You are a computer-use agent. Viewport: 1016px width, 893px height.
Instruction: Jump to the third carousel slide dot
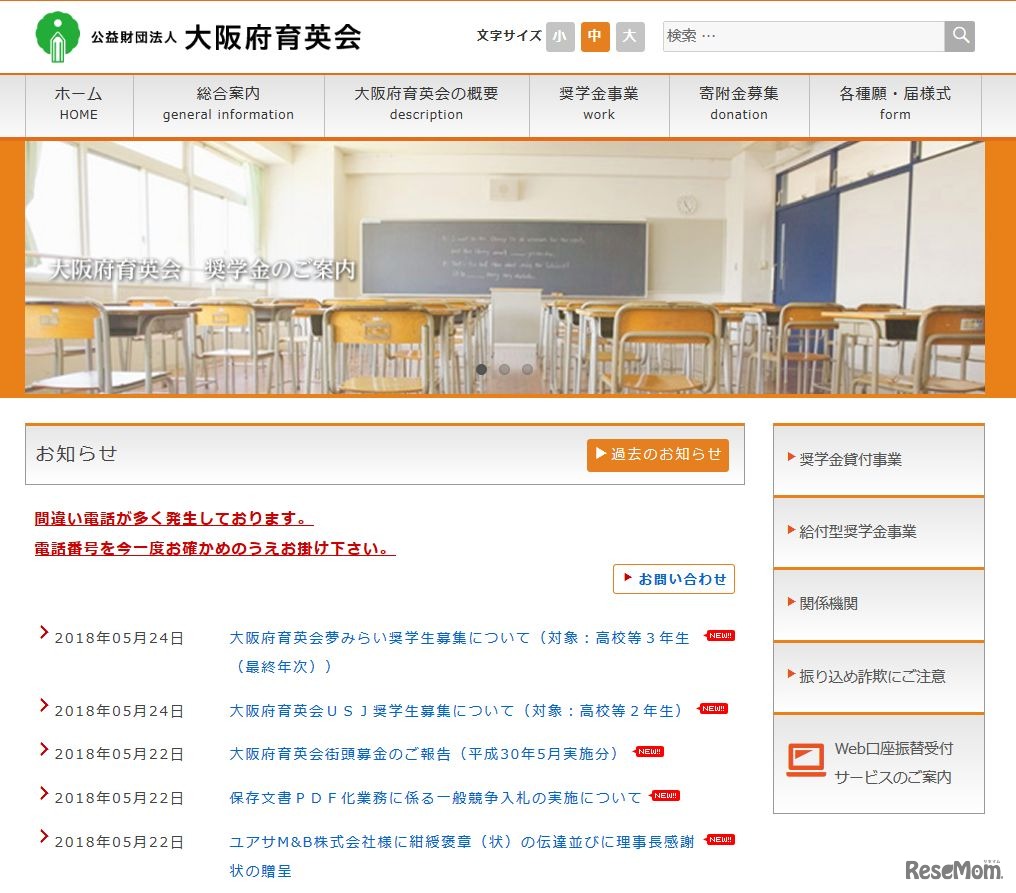[527, 369]
